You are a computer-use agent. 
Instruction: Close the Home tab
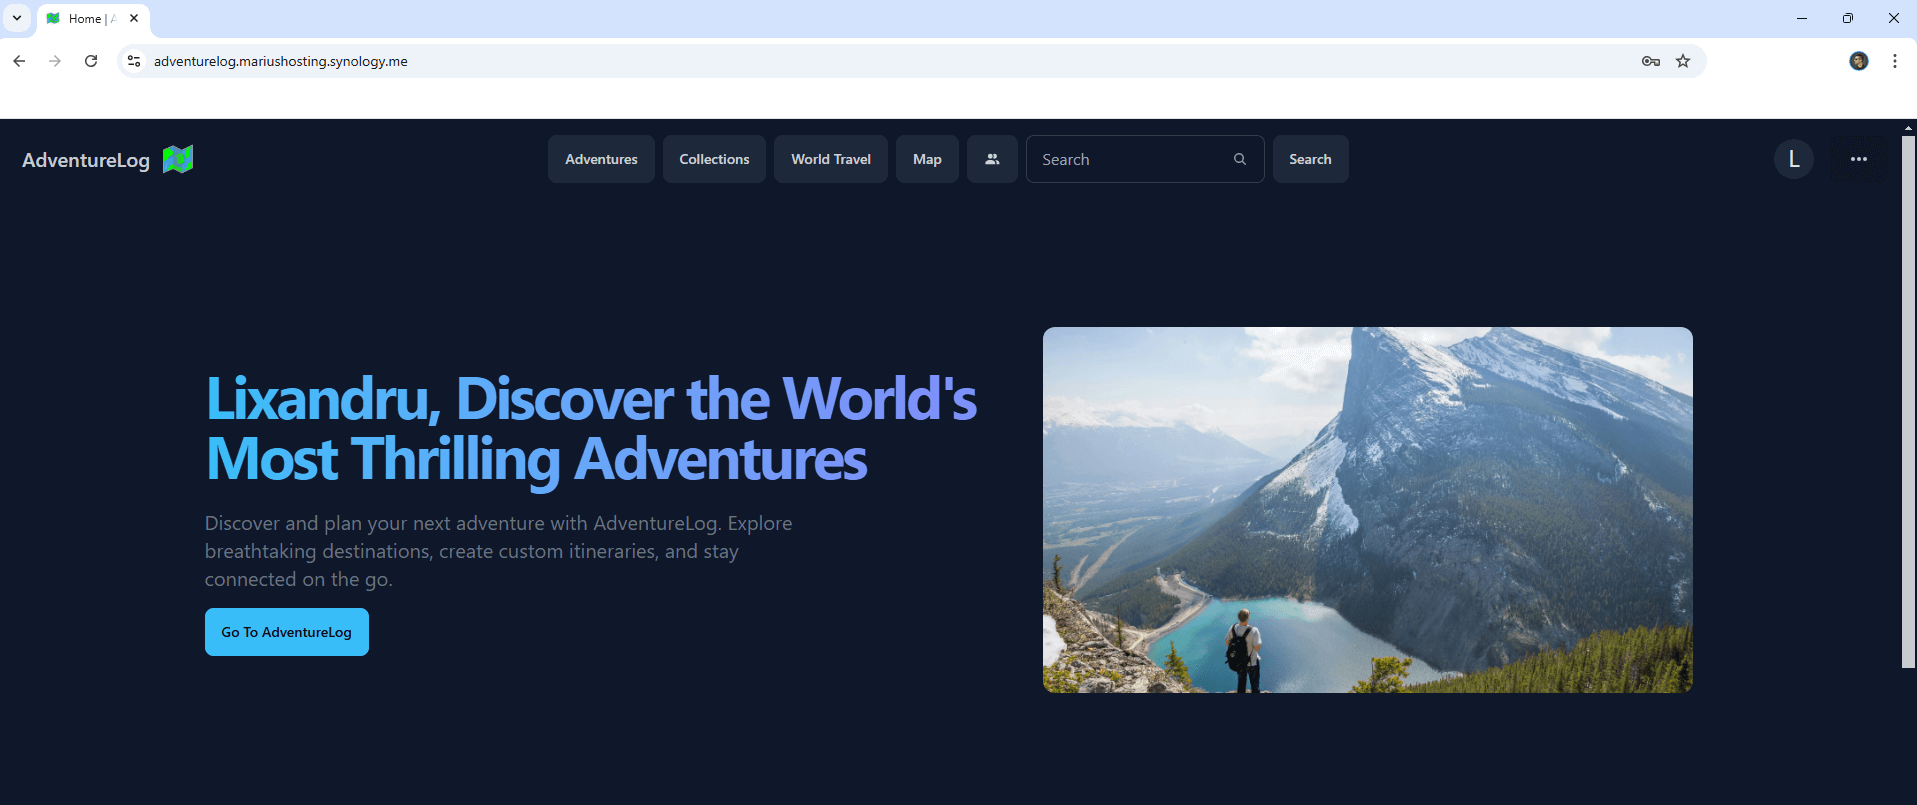pos(134,18)
